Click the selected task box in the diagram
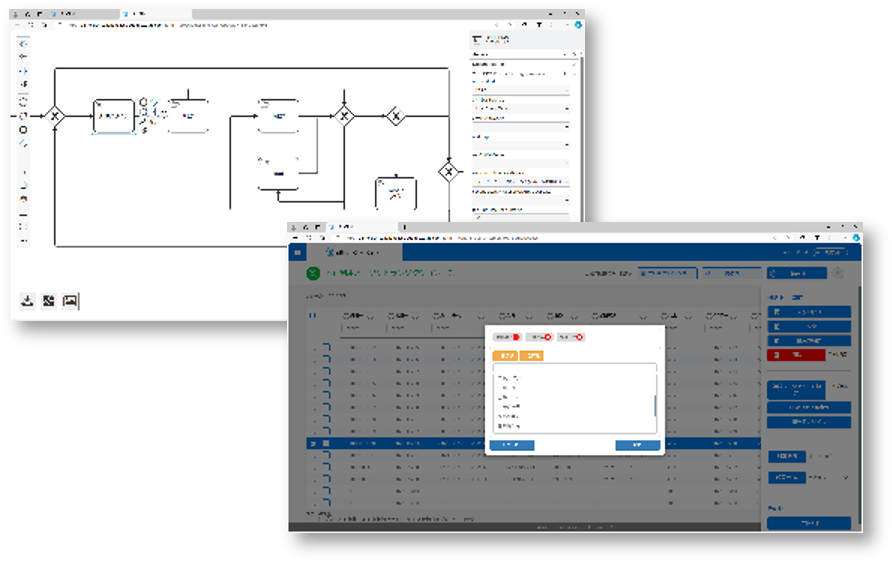Viewport: 892px width, 562px height. [113, 116]
